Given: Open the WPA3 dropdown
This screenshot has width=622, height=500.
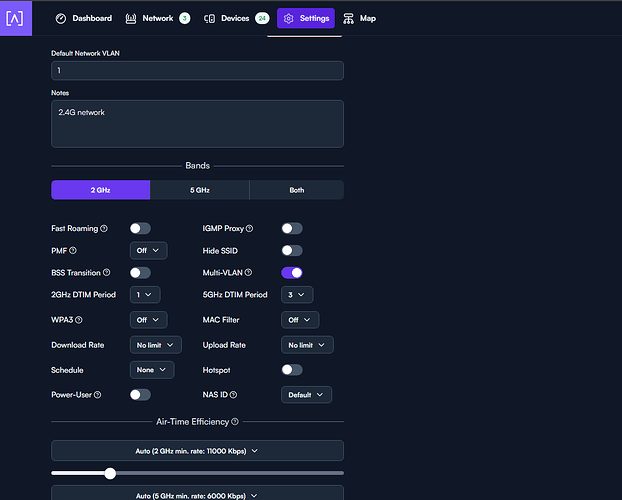Looking at the screenshot, I should [x=148, y=319].
